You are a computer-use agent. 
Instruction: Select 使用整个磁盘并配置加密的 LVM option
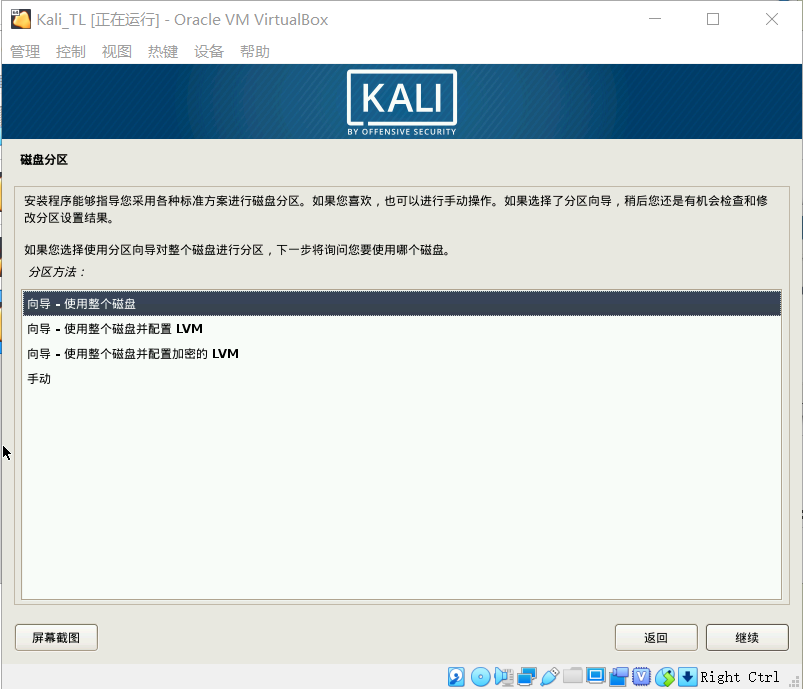402,353
